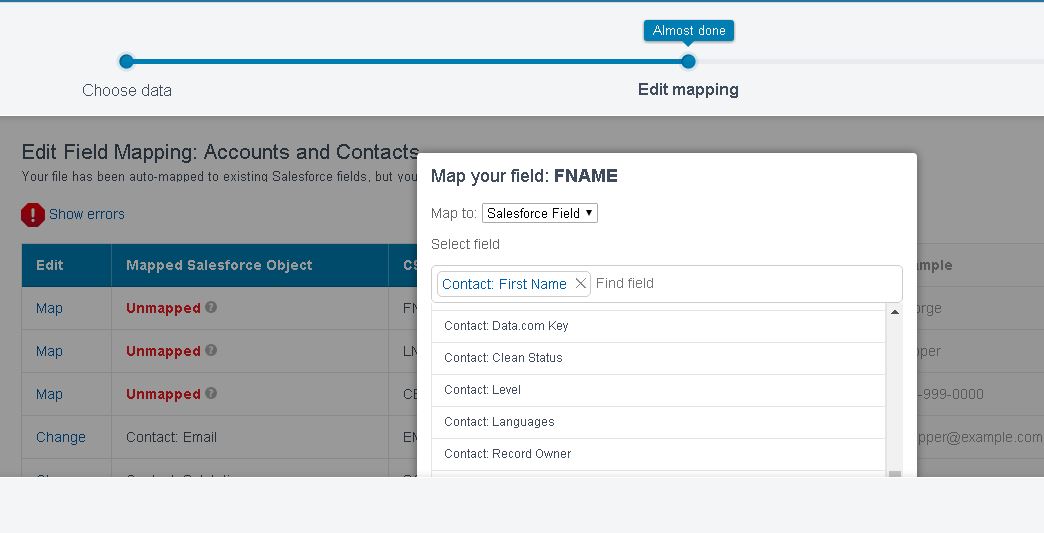Click Map link in first table row
Screen dimensions: 1044x533
[x=49, y=308]
